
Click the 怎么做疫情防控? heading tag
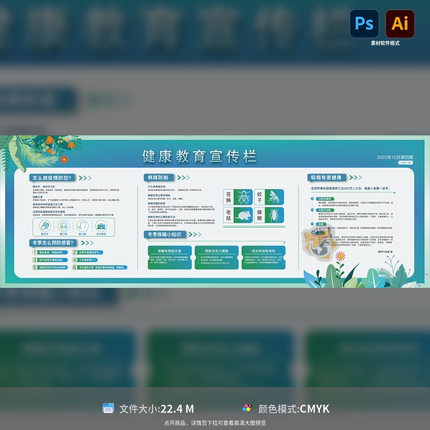52,178
